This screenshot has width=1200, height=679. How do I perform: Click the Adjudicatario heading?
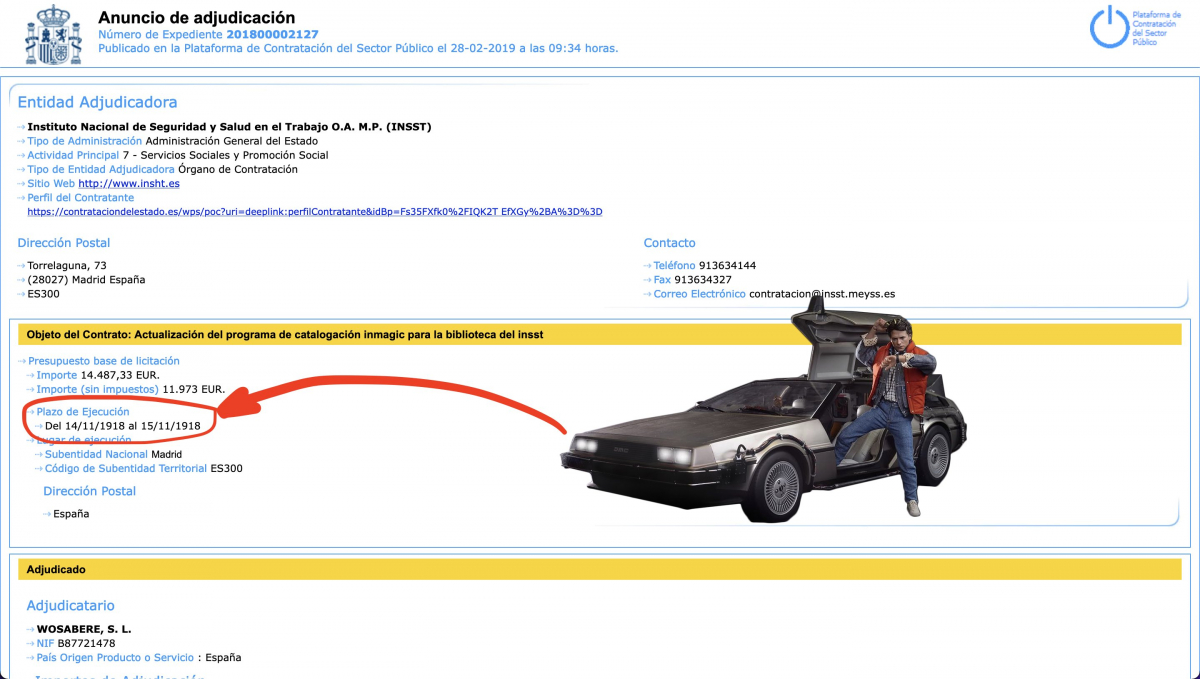coord(71,606)
